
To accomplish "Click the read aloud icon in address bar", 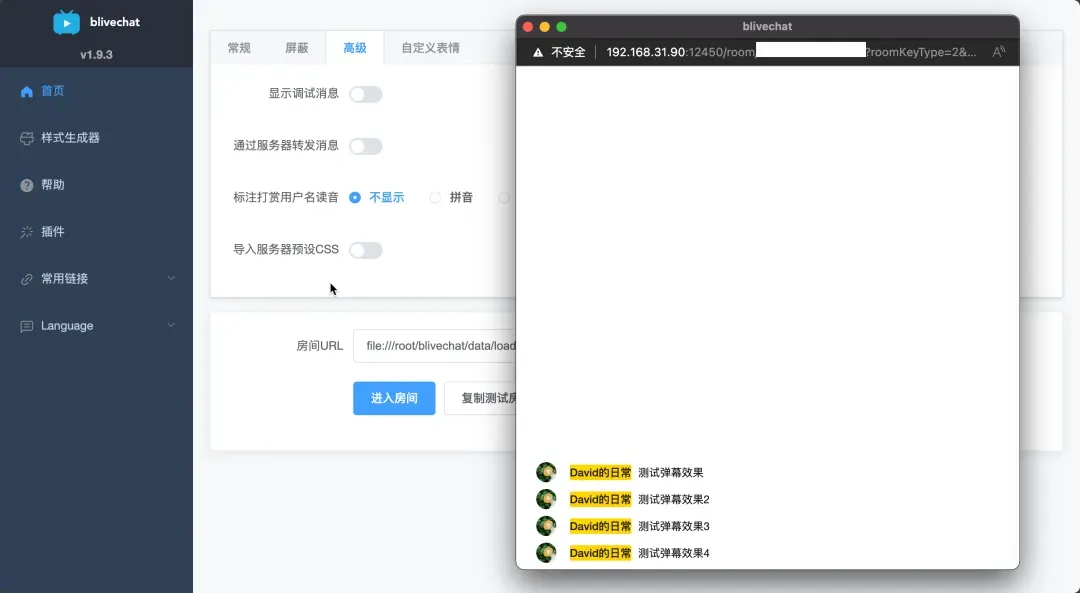I will 999,52.
